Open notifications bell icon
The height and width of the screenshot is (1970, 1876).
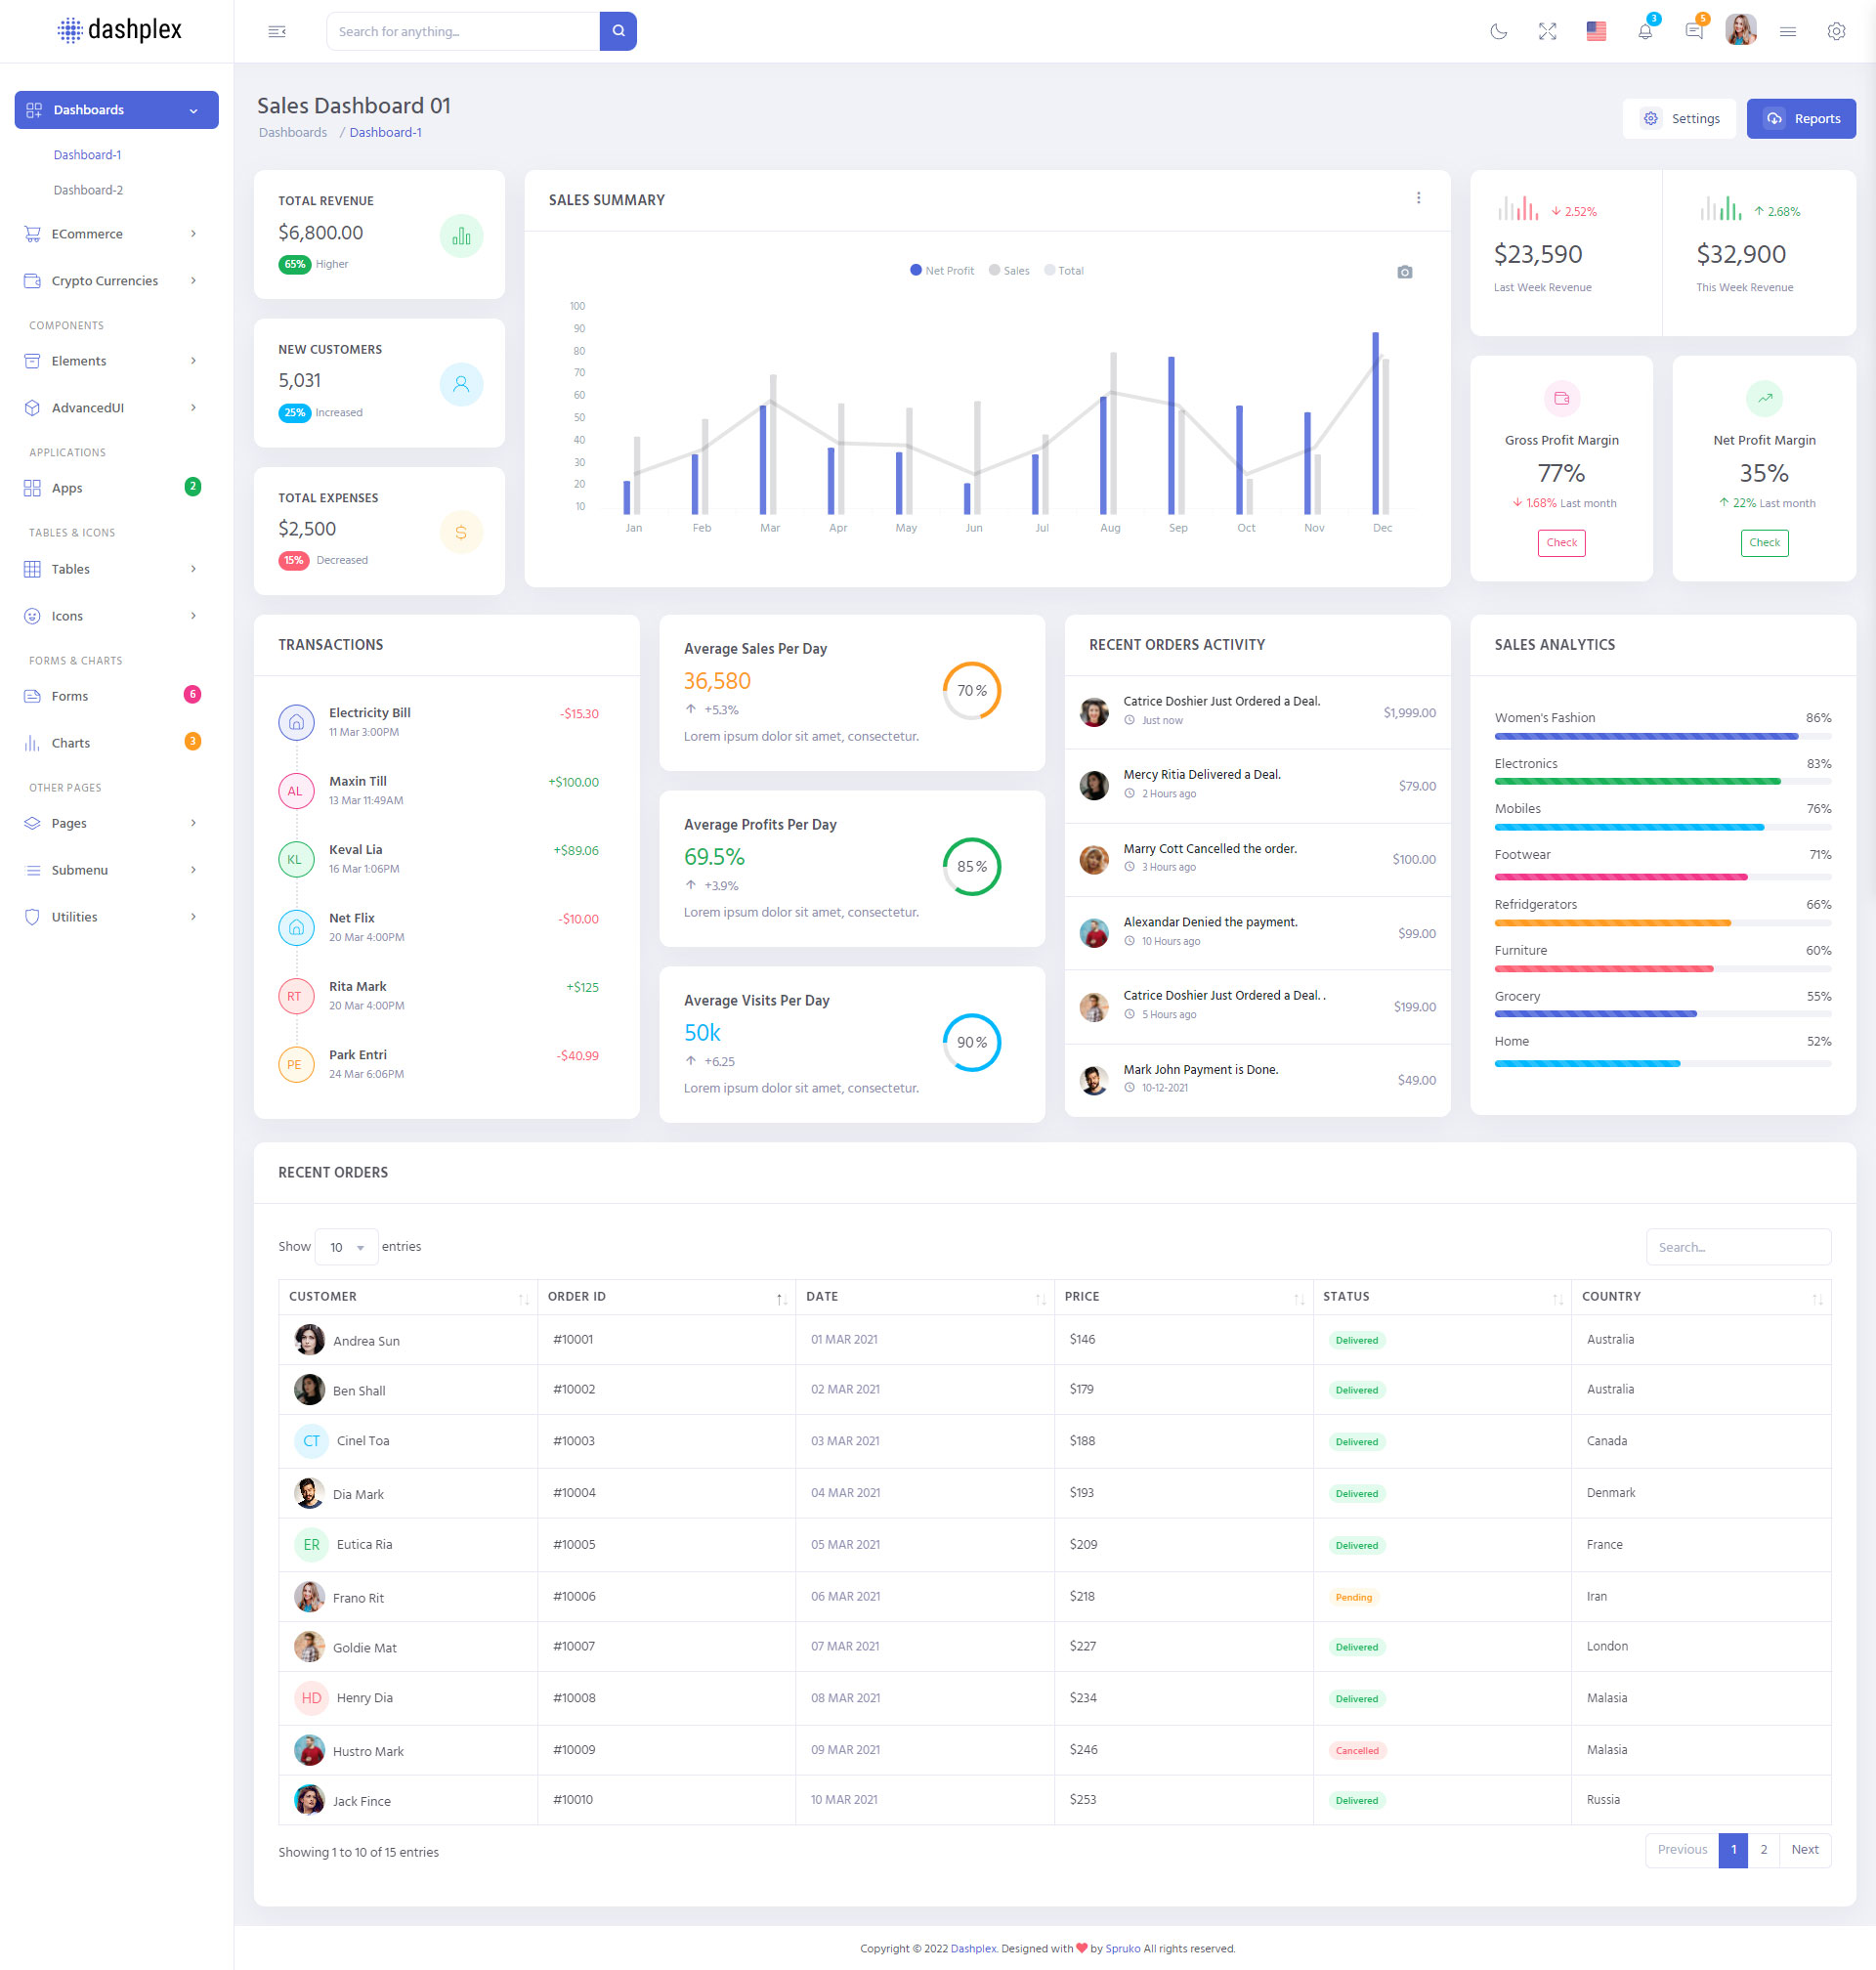pyautogui.click(x=1644, y=31)
